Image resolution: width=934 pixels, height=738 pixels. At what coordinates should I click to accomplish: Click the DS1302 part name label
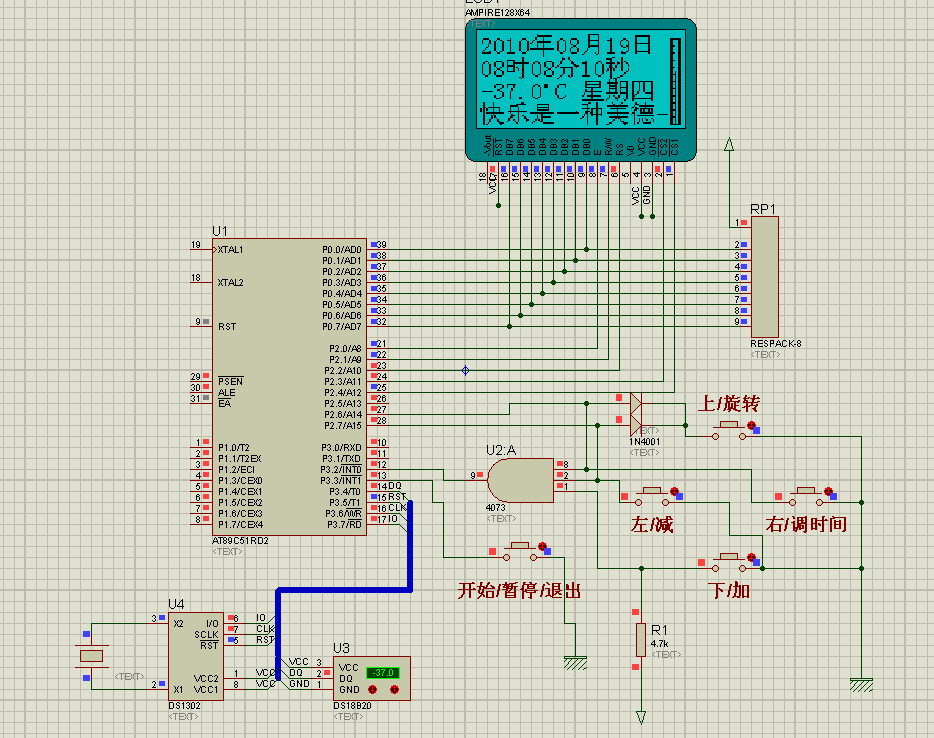coord(185,706)
